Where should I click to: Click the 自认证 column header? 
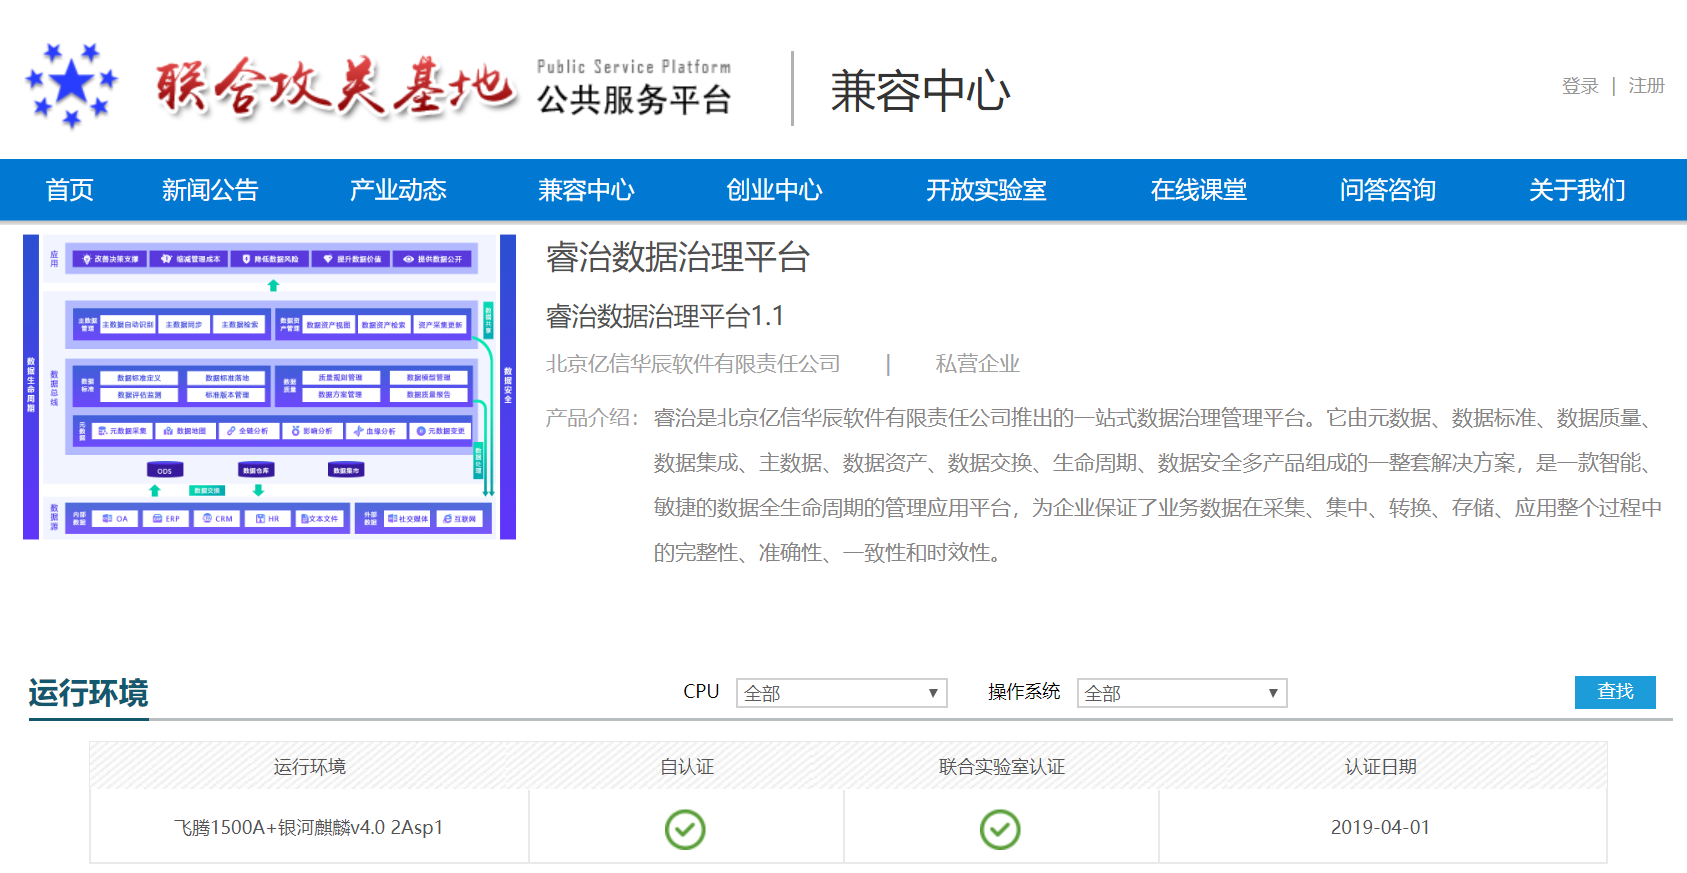click(x=686, y=767)
